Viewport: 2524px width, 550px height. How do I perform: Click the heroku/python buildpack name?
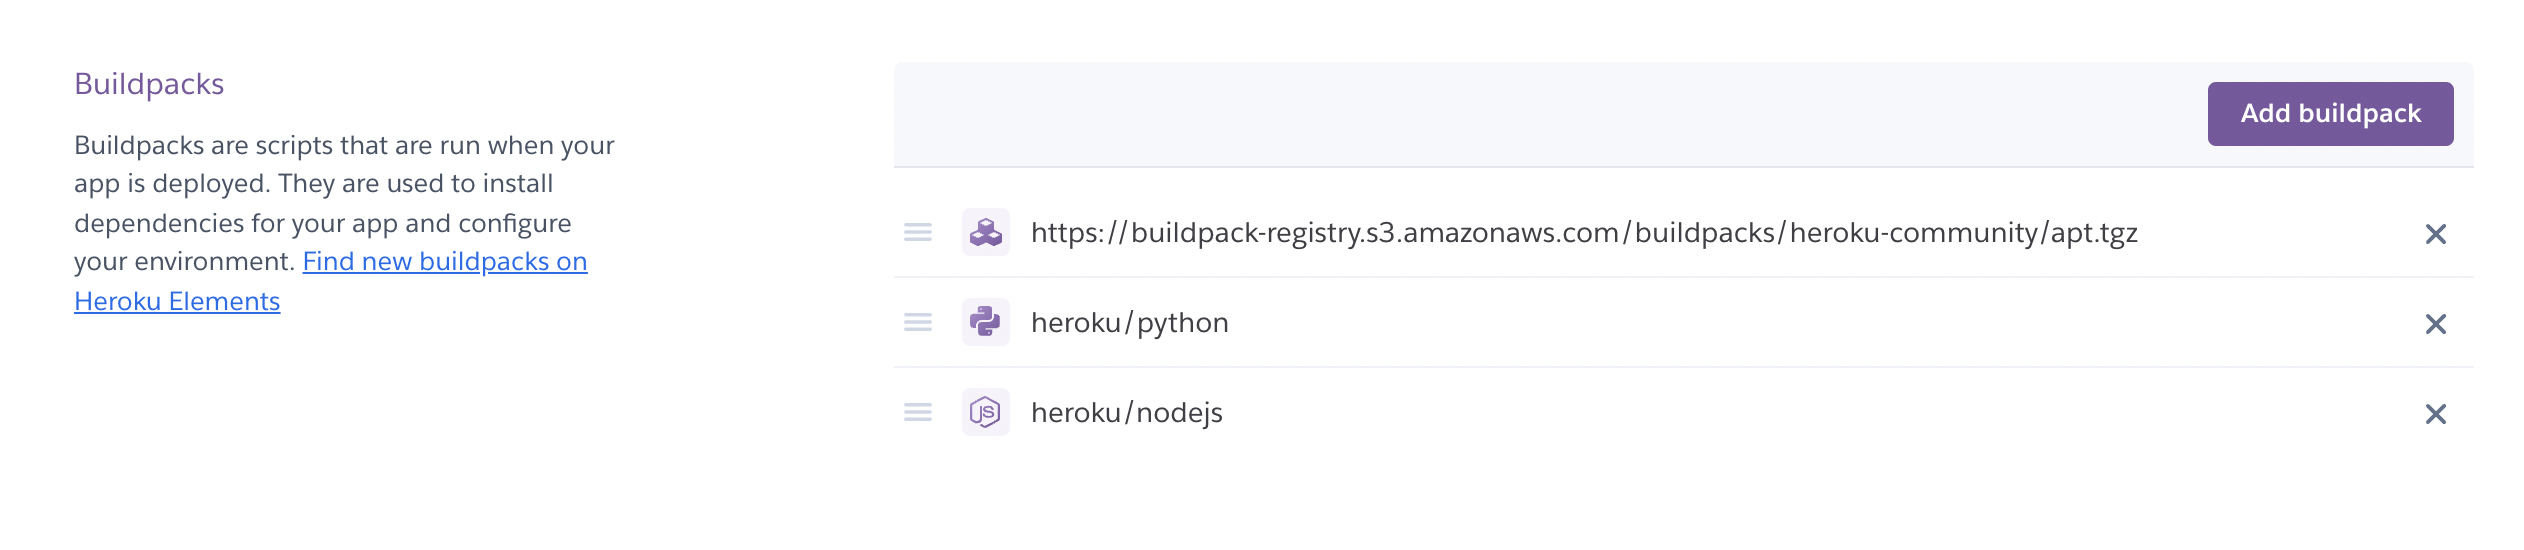point(1130,323)
